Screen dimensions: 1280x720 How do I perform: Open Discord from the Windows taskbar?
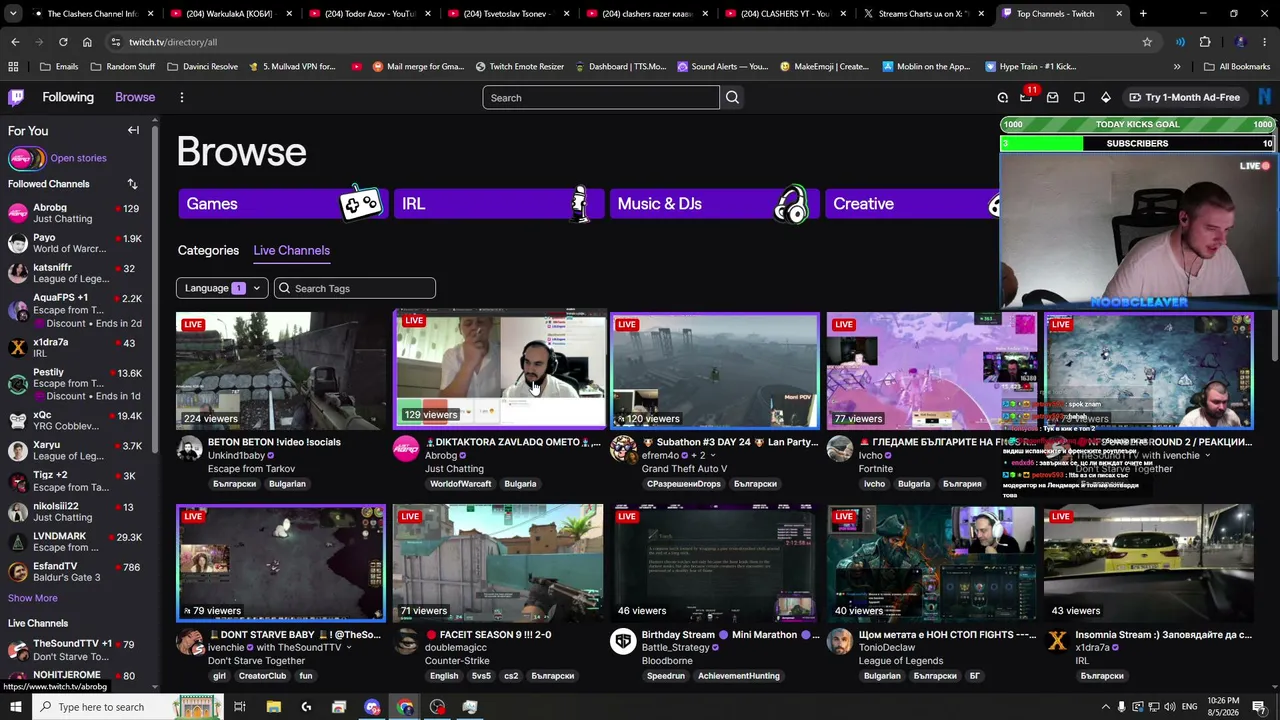pyautogui.click(x=372, y=707)
